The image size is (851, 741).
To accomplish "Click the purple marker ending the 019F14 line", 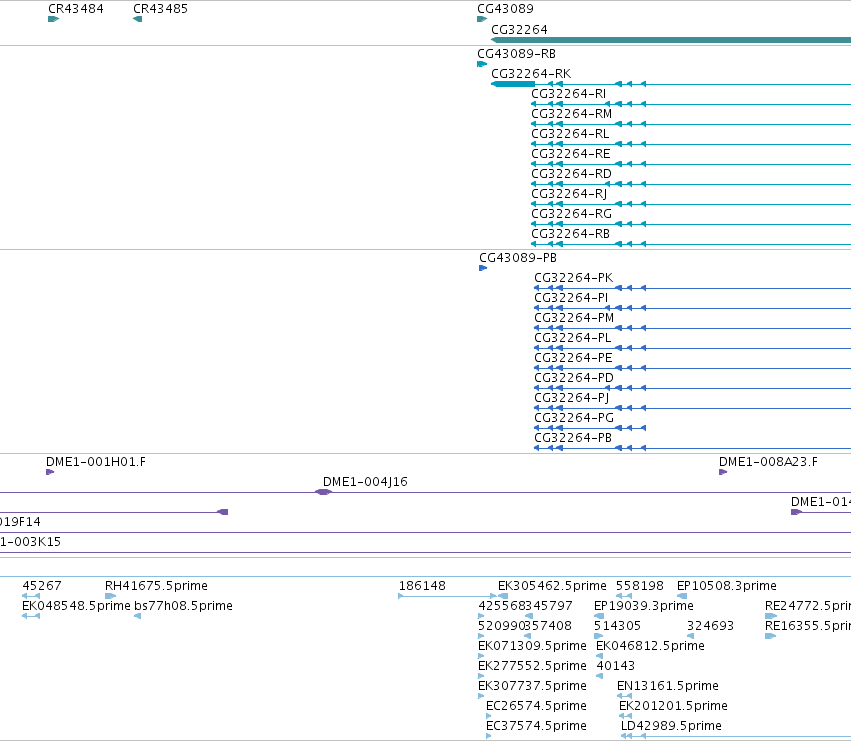I will (x=223, y=512).
